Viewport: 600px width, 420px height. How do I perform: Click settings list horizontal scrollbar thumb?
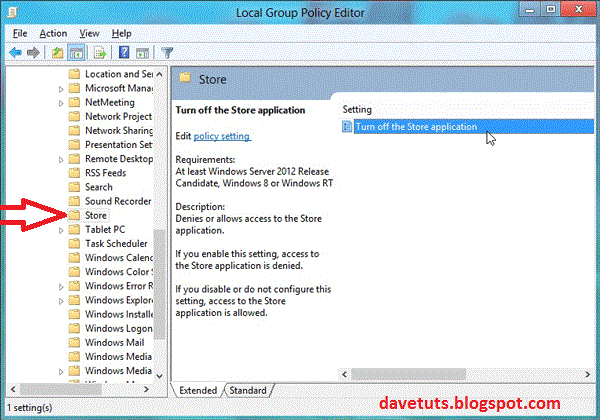click(409, 374)
